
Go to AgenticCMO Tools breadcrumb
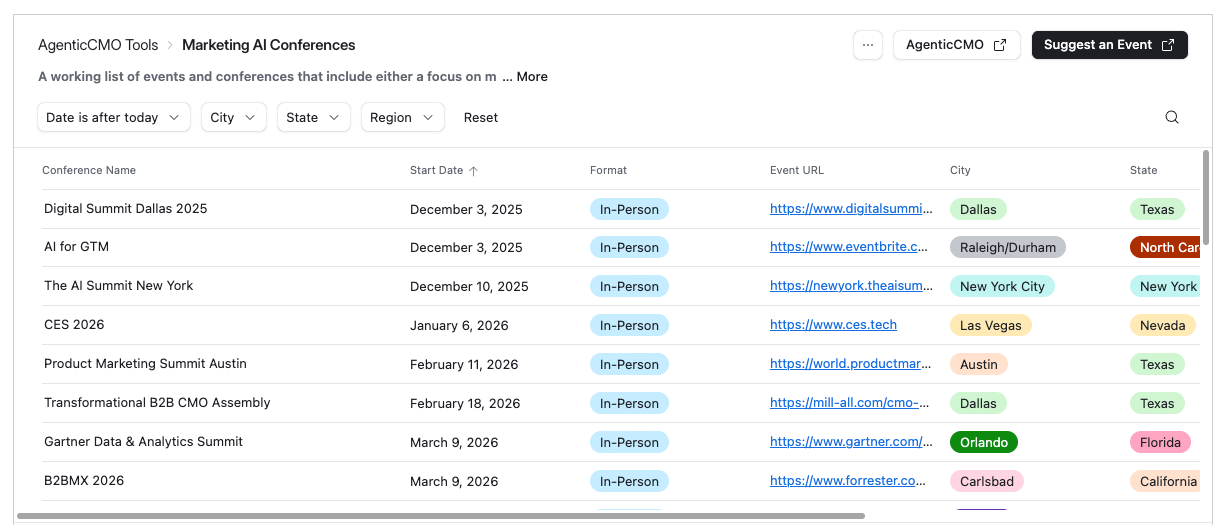[98, 45]
